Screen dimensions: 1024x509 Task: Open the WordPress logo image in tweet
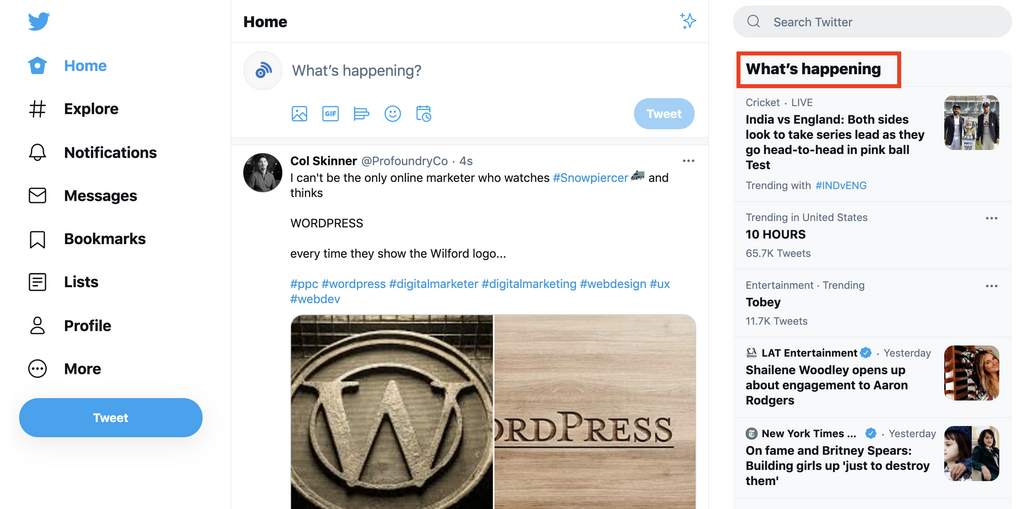coord(392,412)
